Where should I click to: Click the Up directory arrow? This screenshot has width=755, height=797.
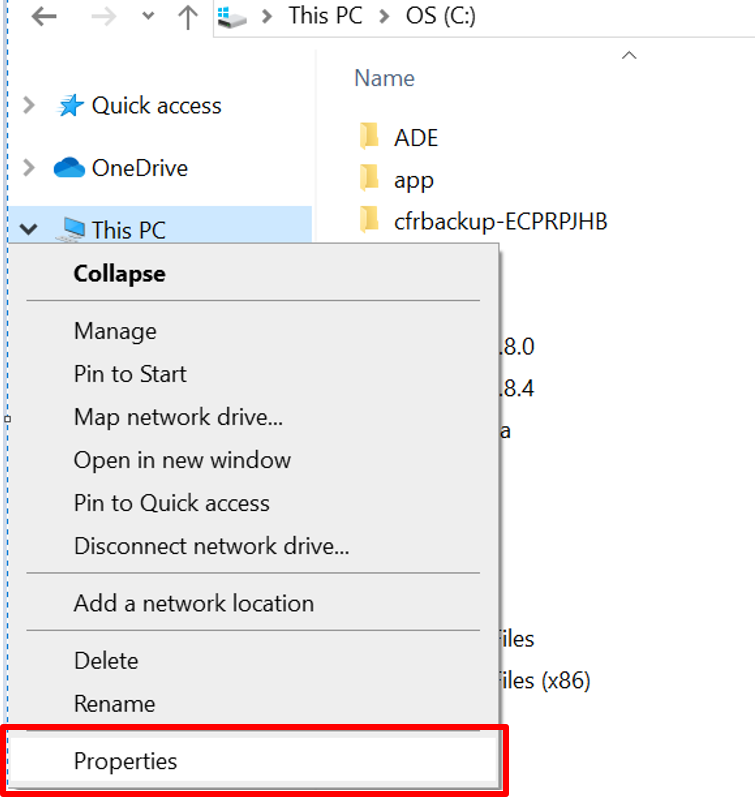click(x=187, y=17)
